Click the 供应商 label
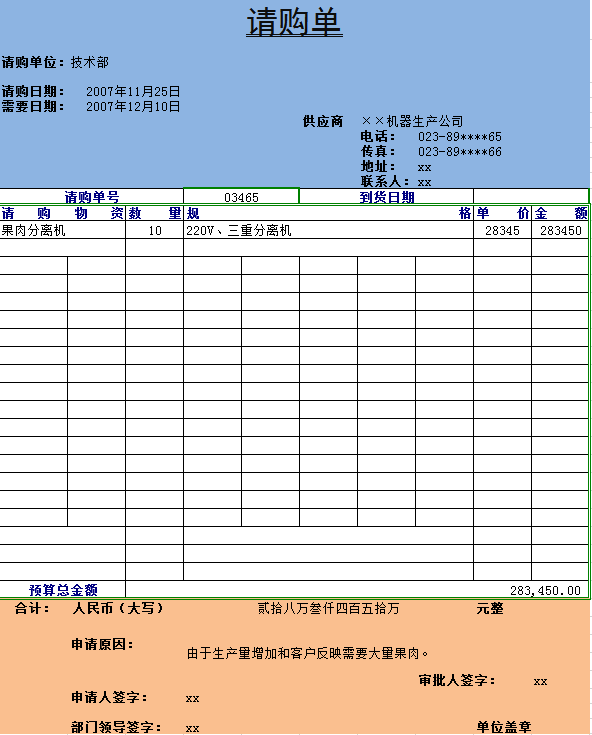The image size is (592, 735). pos(323,121)
